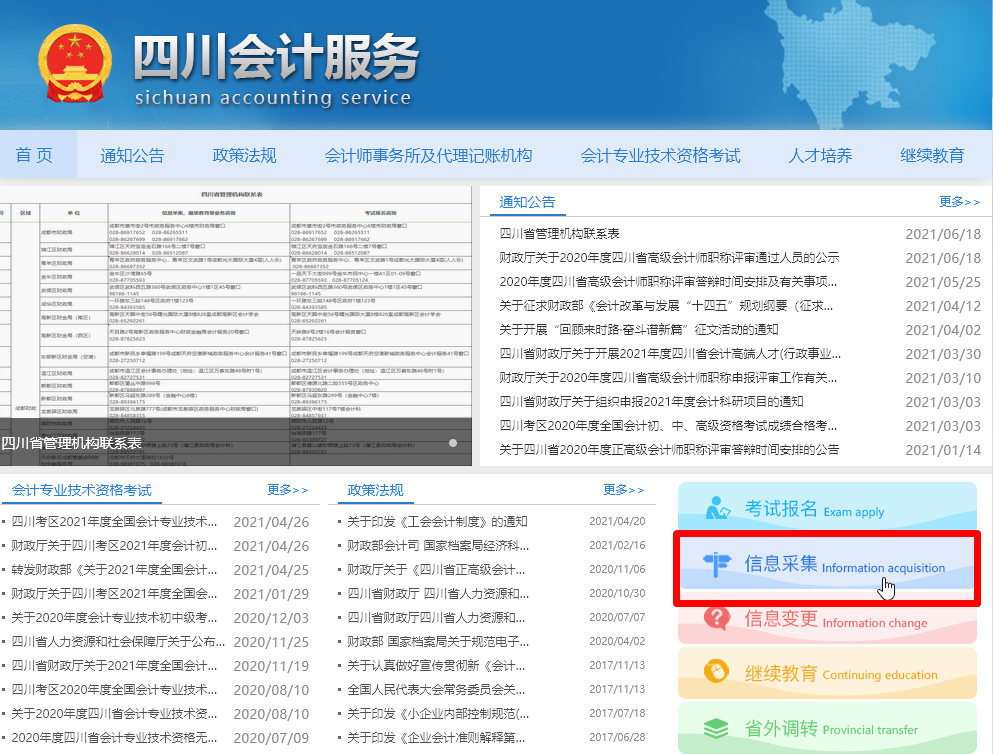Switch to the 通知公告 menu tab
993x754 pixels.
click(131, 153)
